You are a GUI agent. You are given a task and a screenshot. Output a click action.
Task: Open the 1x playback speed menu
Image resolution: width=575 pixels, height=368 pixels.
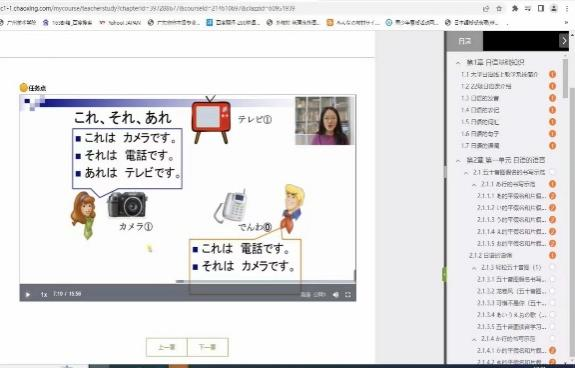[44, 294]
